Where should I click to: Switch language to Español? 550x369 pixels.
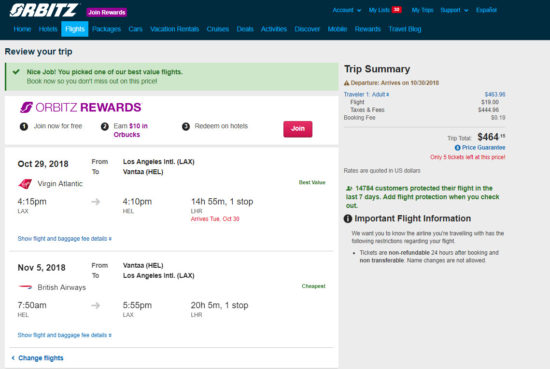pyautogui.click(x=487, y=10)
